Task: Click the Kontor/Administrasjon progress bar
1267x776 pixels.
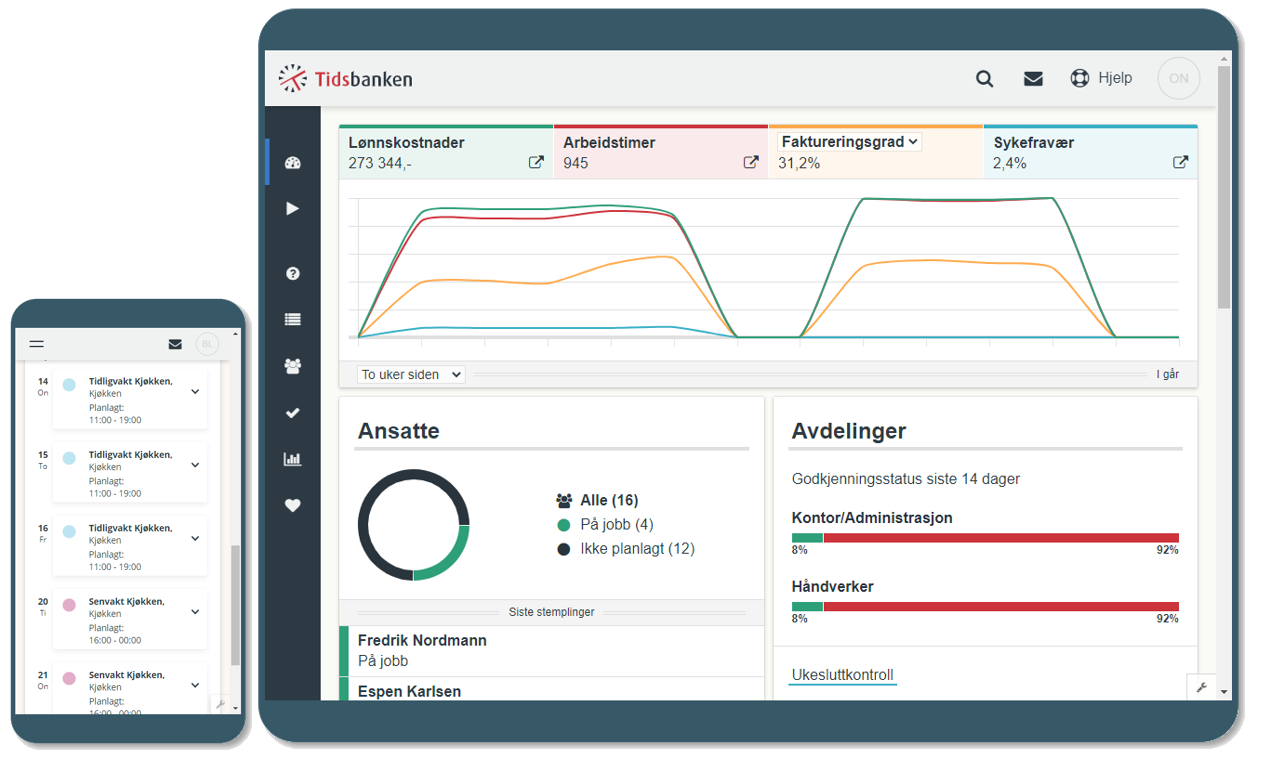Action: coord(985,538)
